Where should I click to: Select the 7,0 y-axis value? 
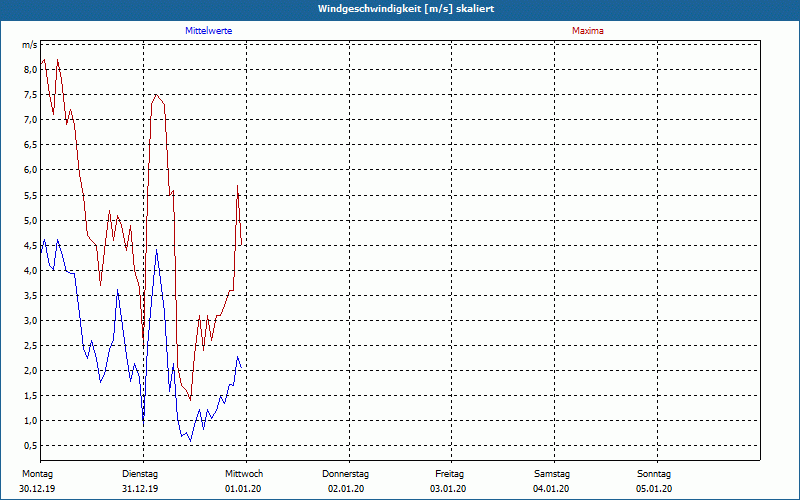pyautogui.click(x=31, y=120)
